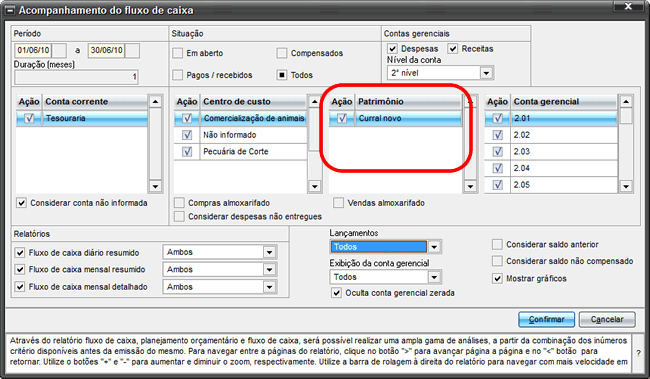This screenshot has height=379, width=650.
Task: Click the Cancelar button
Action: click(607, 319)
